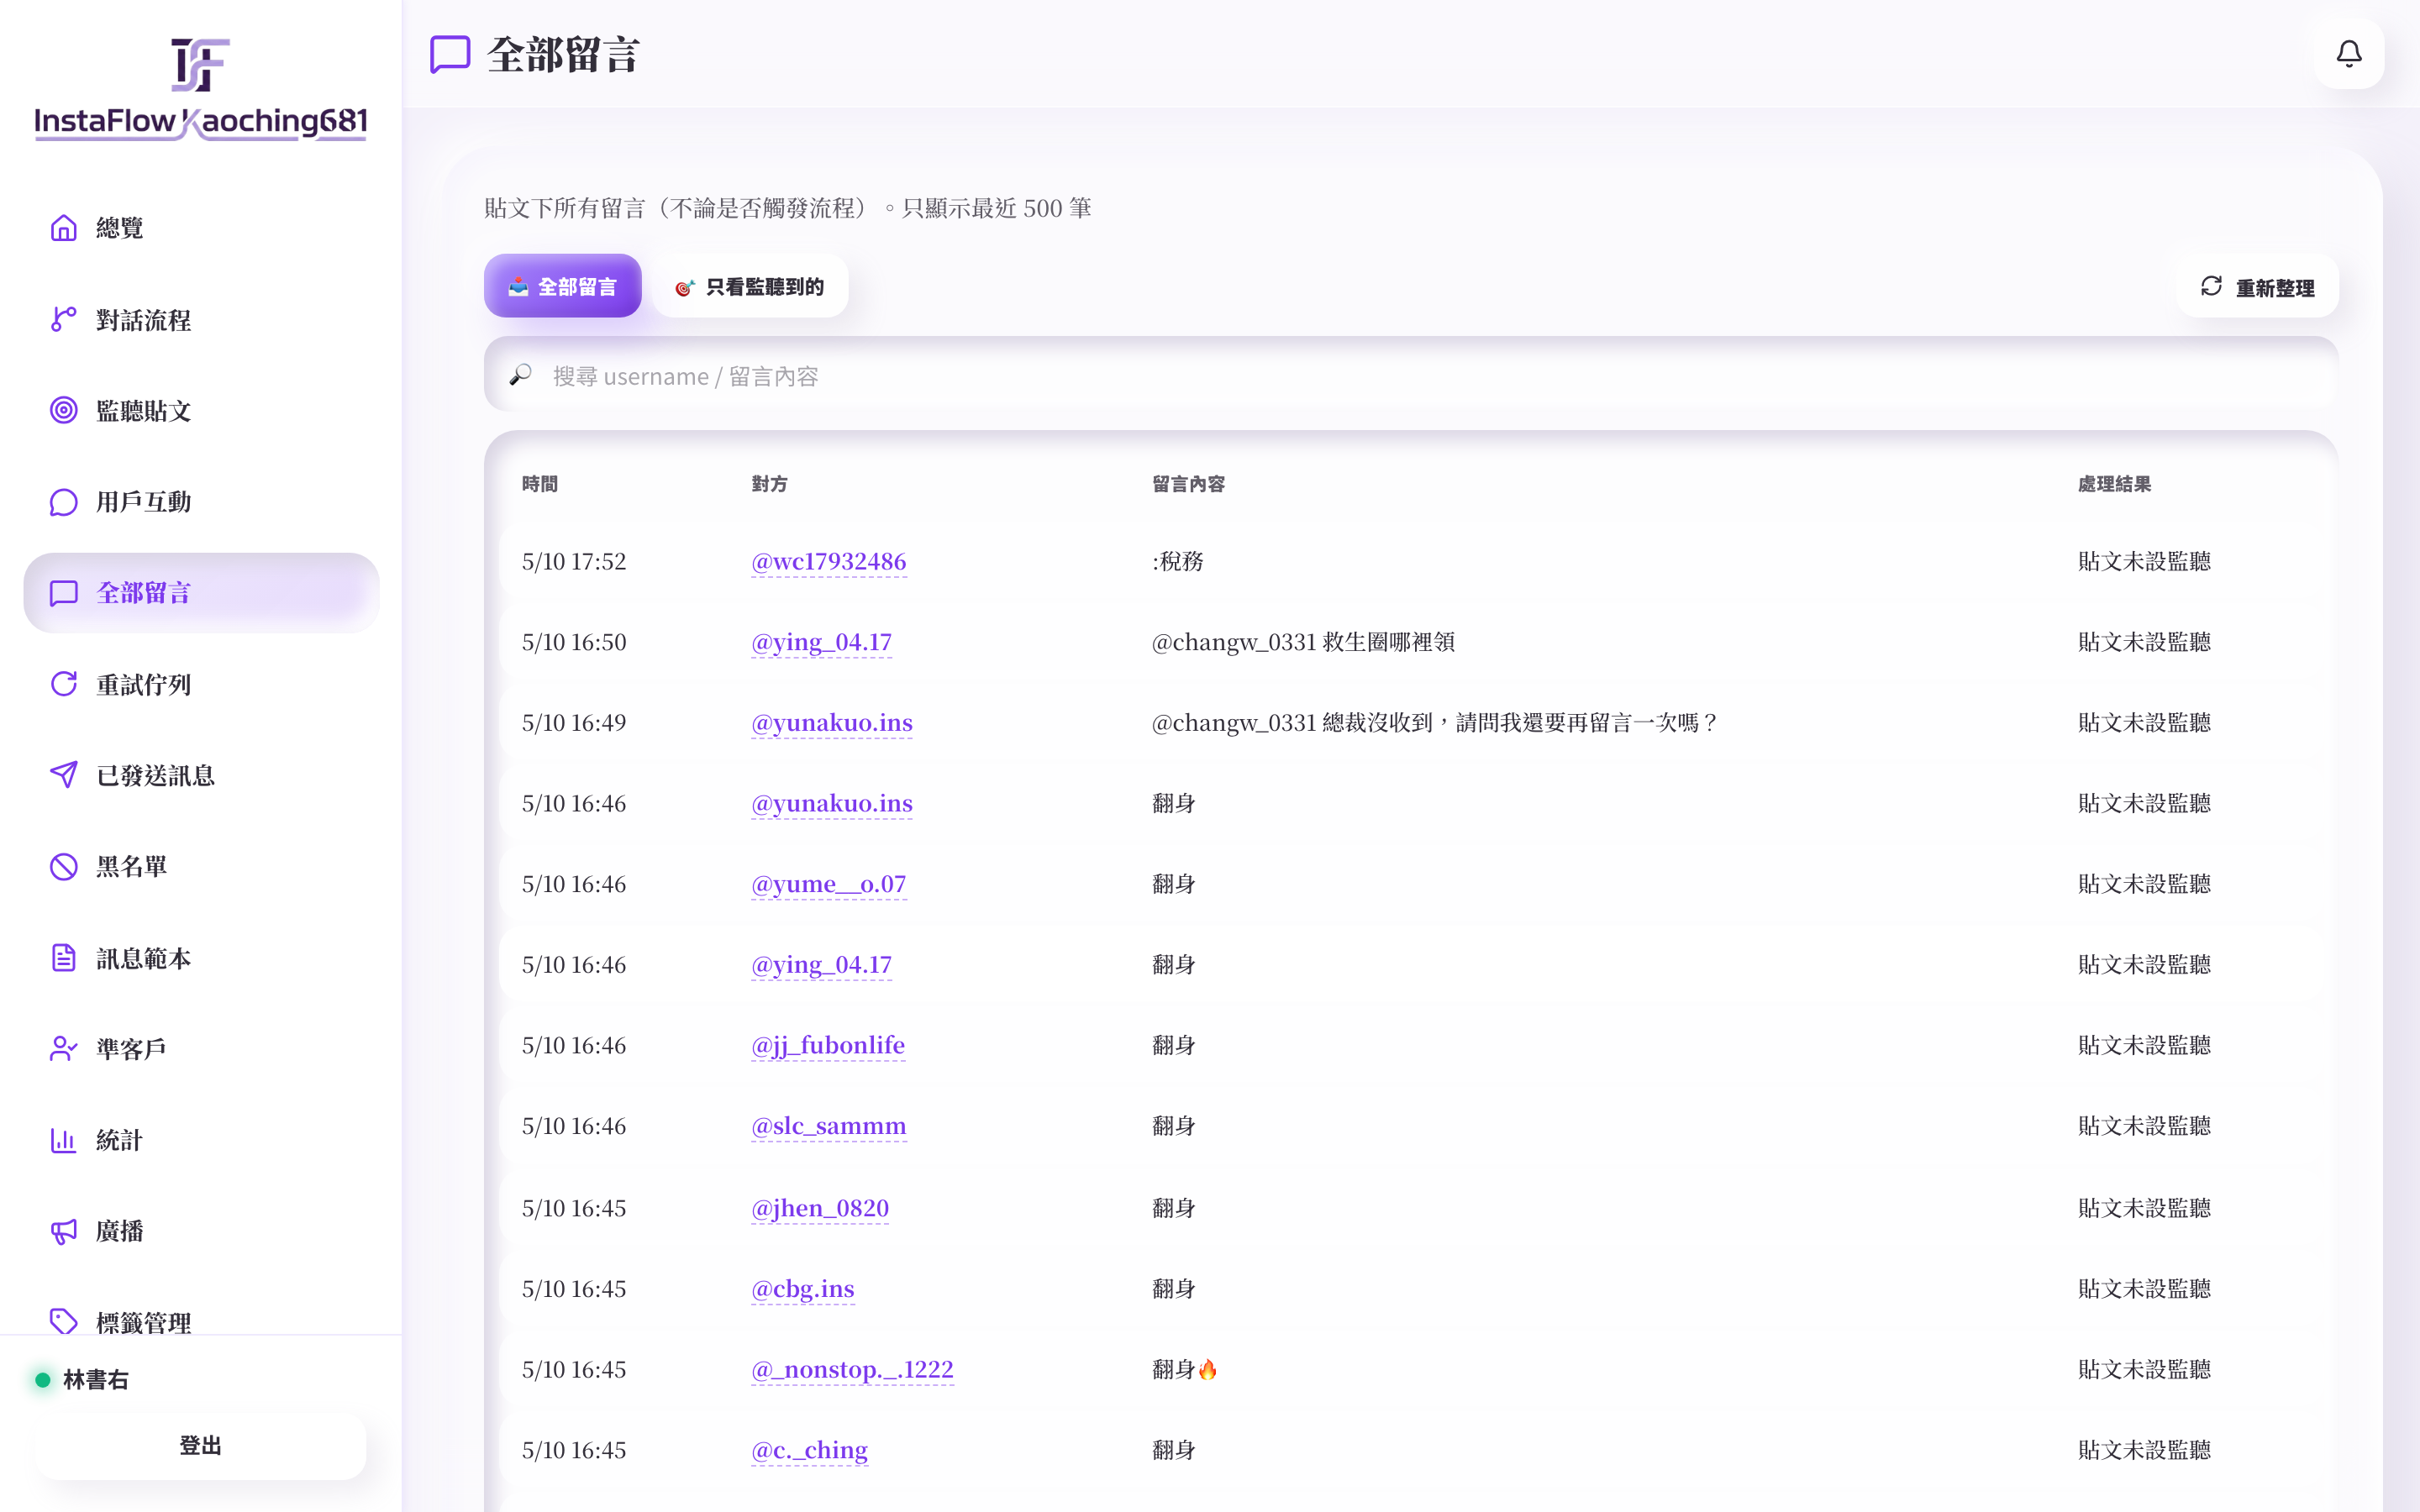This screenshot has width=2420, height=1512.
Task: Open 已發送訊息 page
Action: 201,775
